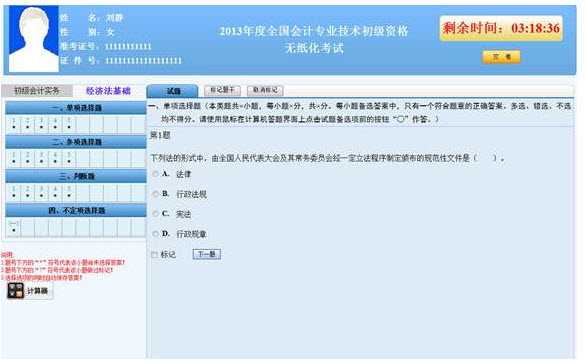
Task: Click the 标记题干 button
Action: (222, 90)
